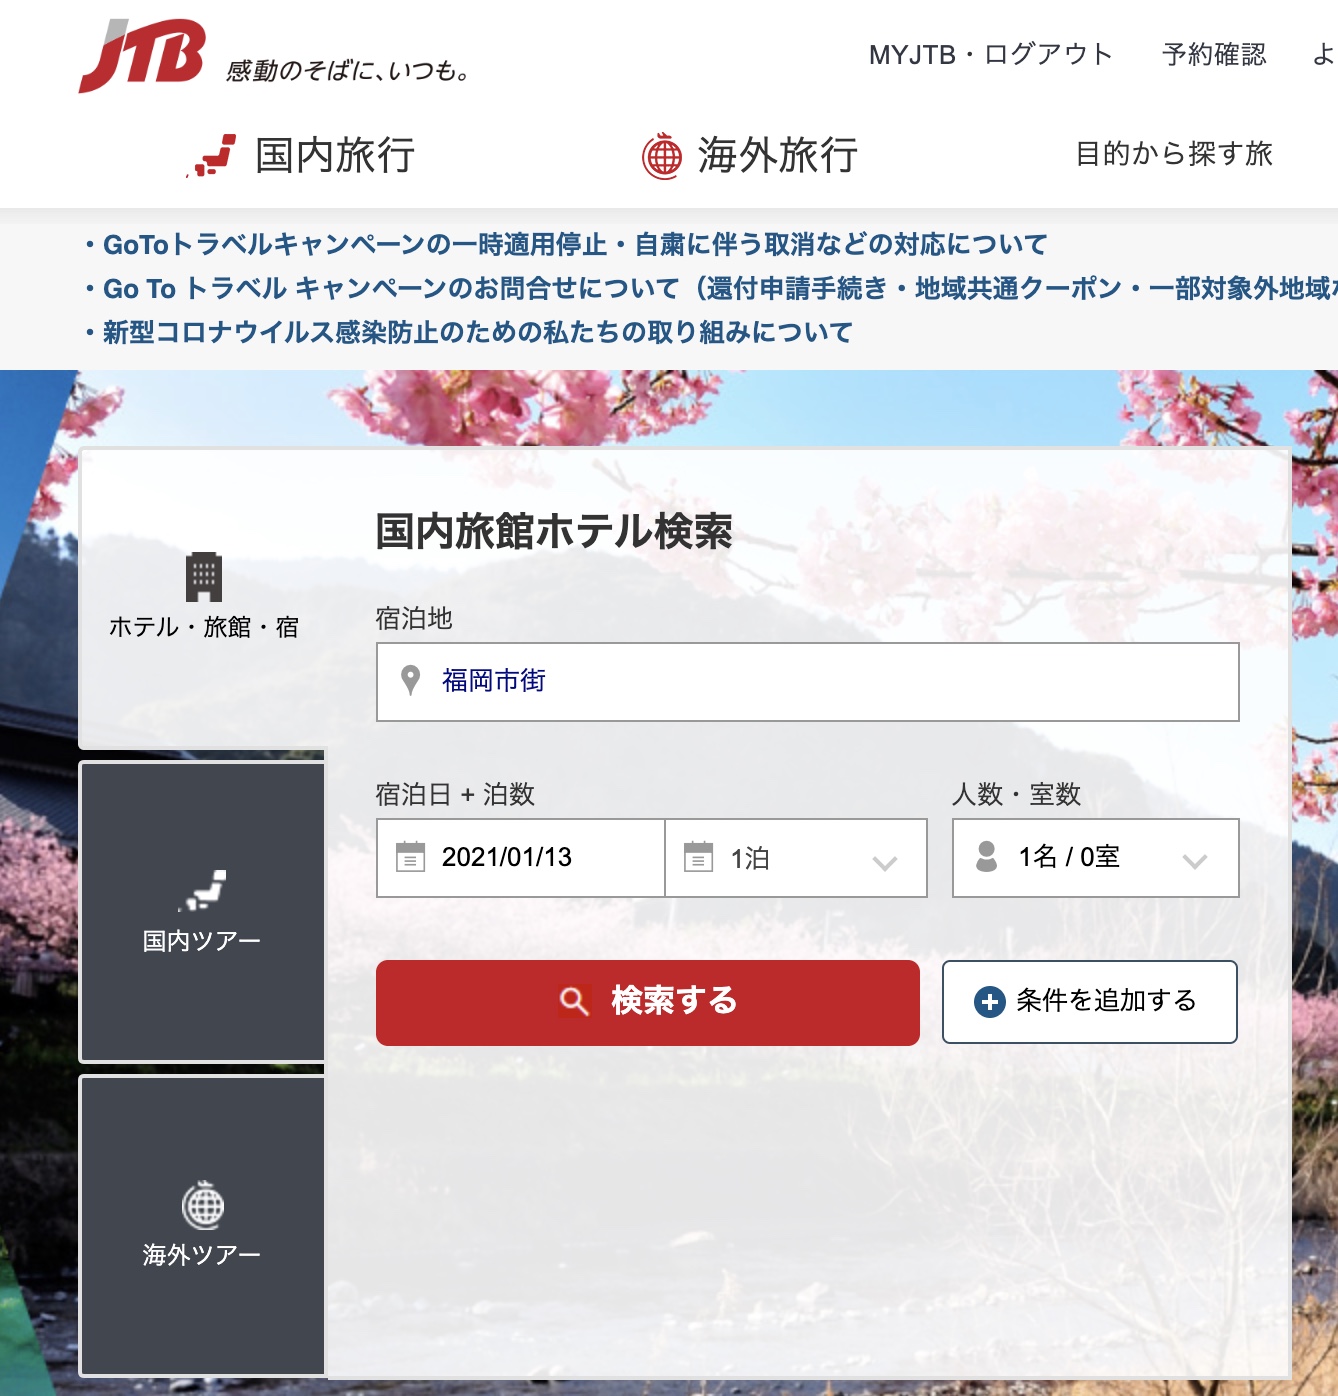Select the ホテル・旅館・宿 building icon
This screenshot has width=1338, height=1396.
(206, 578)
